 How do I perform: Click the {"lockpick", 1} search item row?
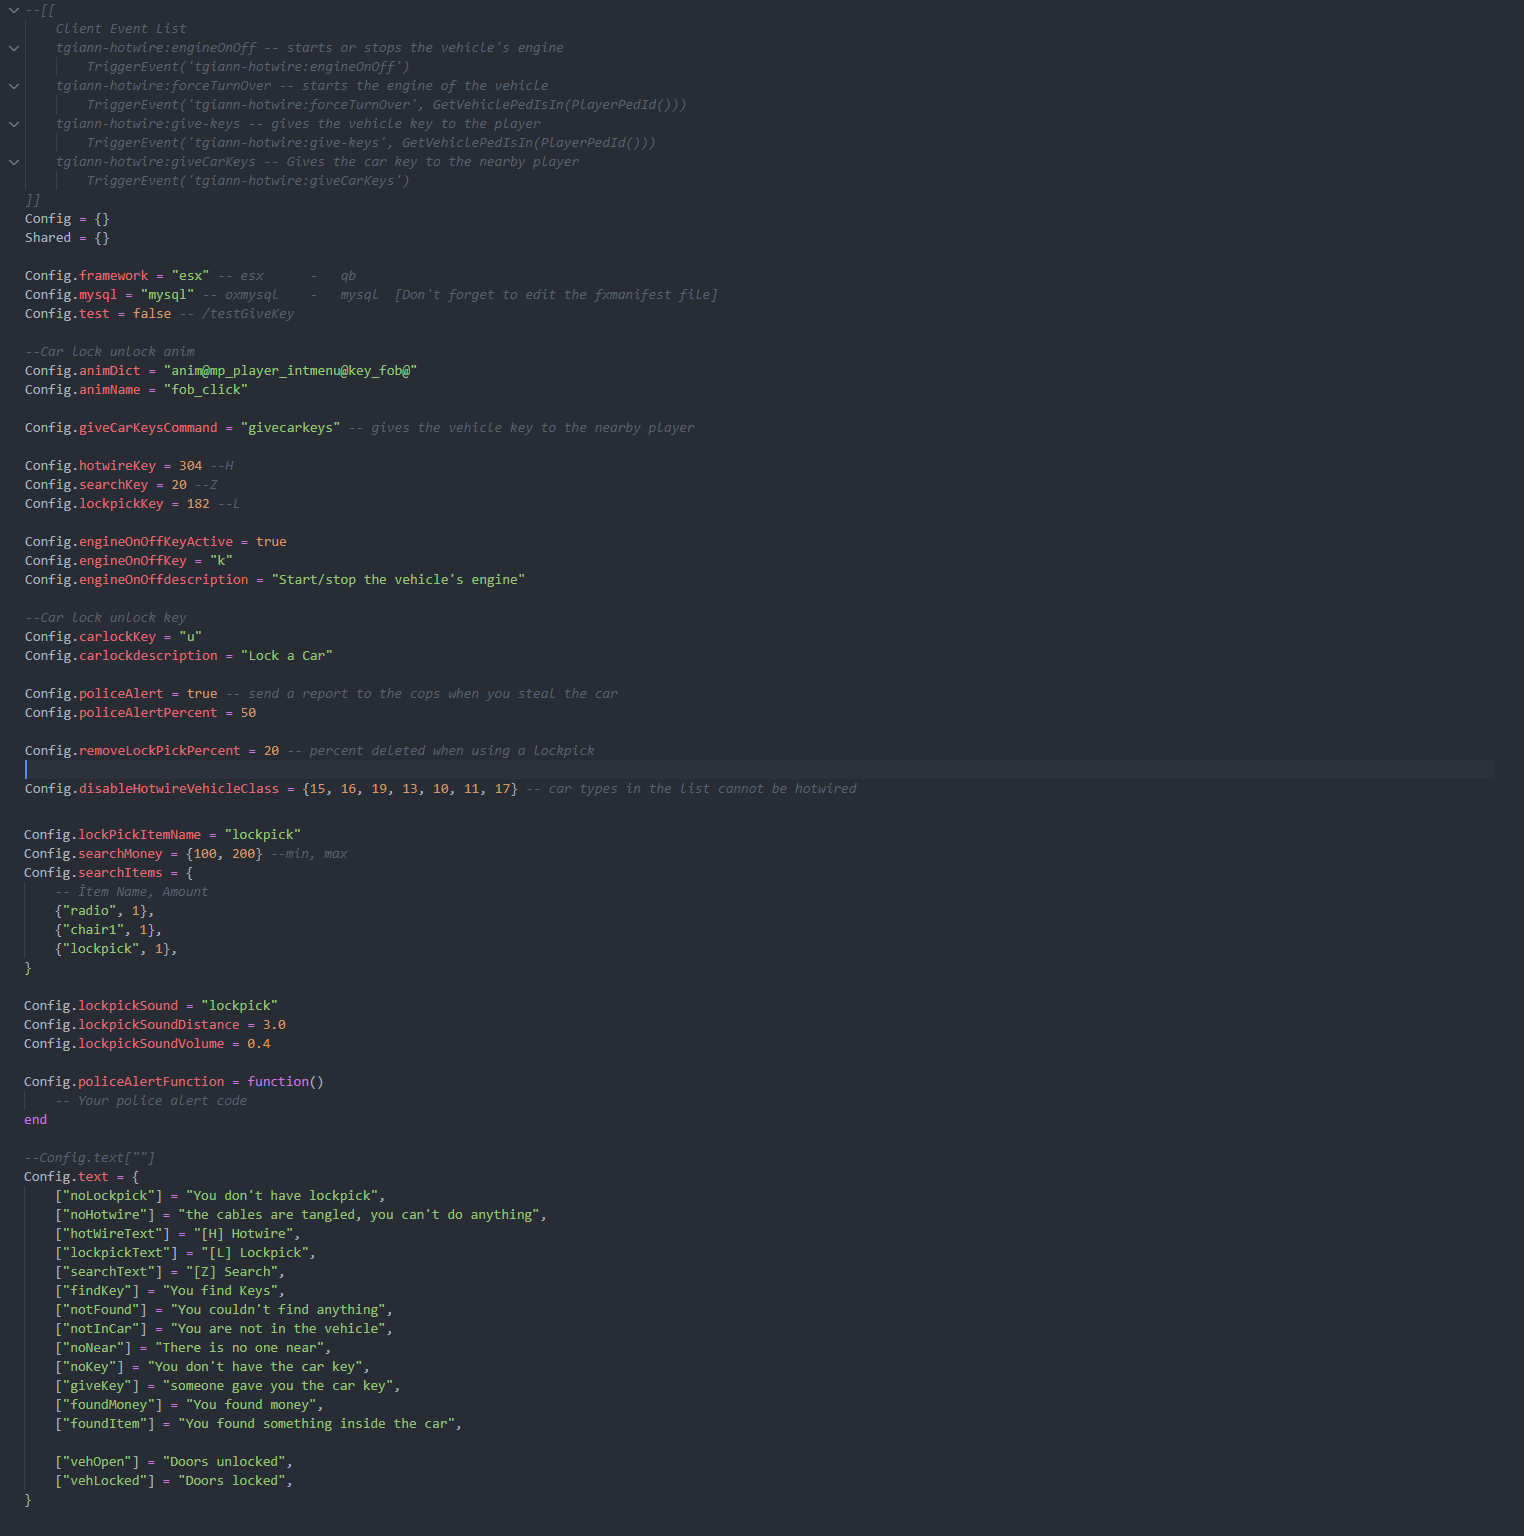coord(116,949)
